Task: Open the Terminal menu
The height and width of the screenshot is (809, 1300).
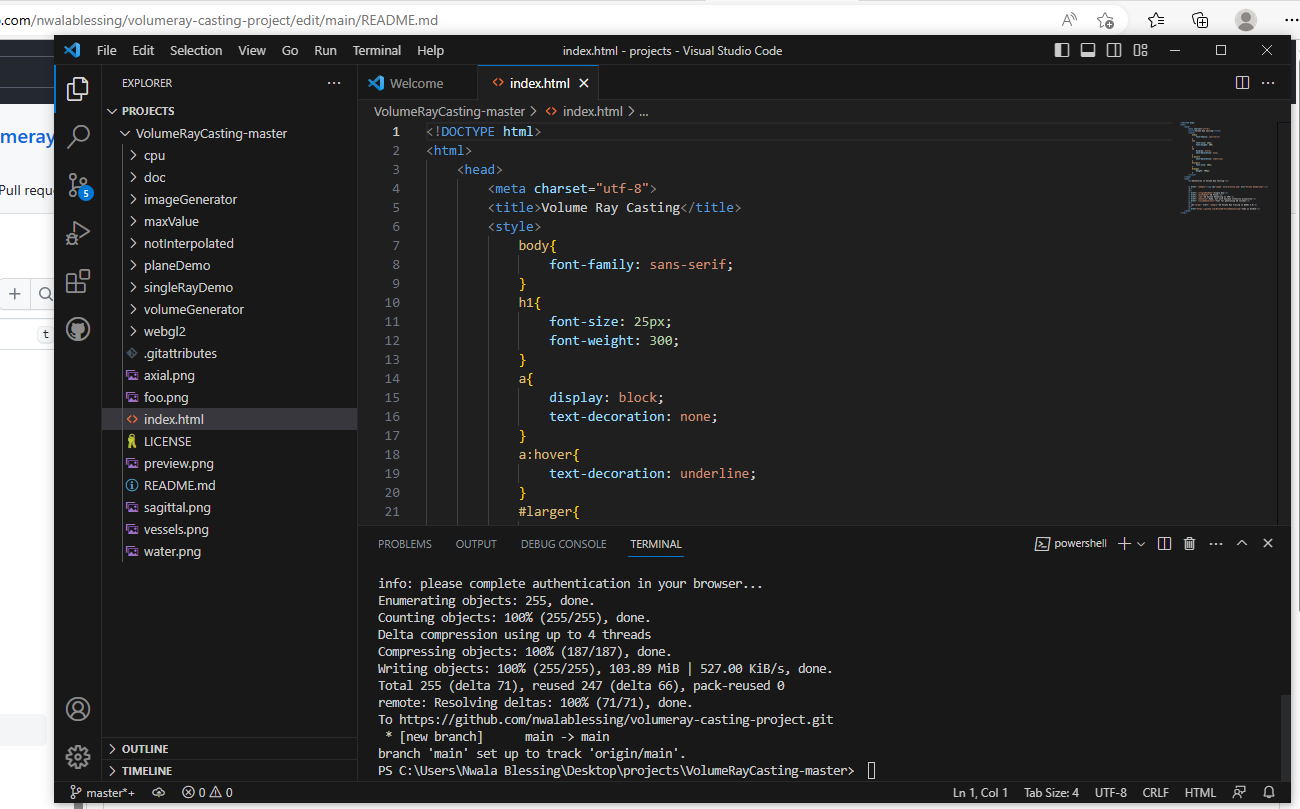Action: pos(377,50)
